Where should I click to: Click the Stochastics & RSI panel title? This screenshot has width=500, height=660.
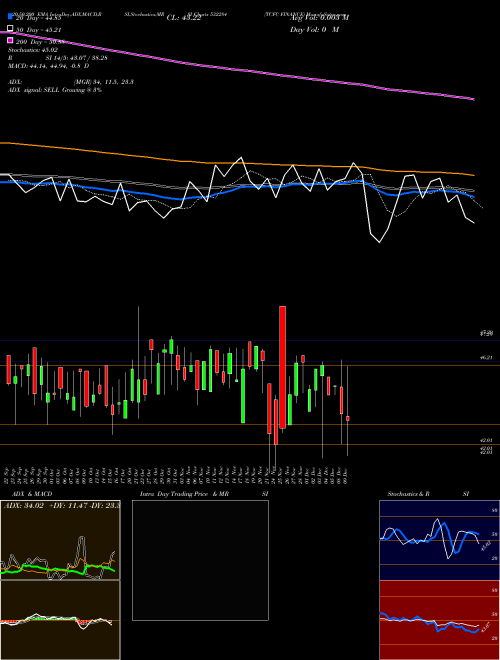(x=428, y=494)
